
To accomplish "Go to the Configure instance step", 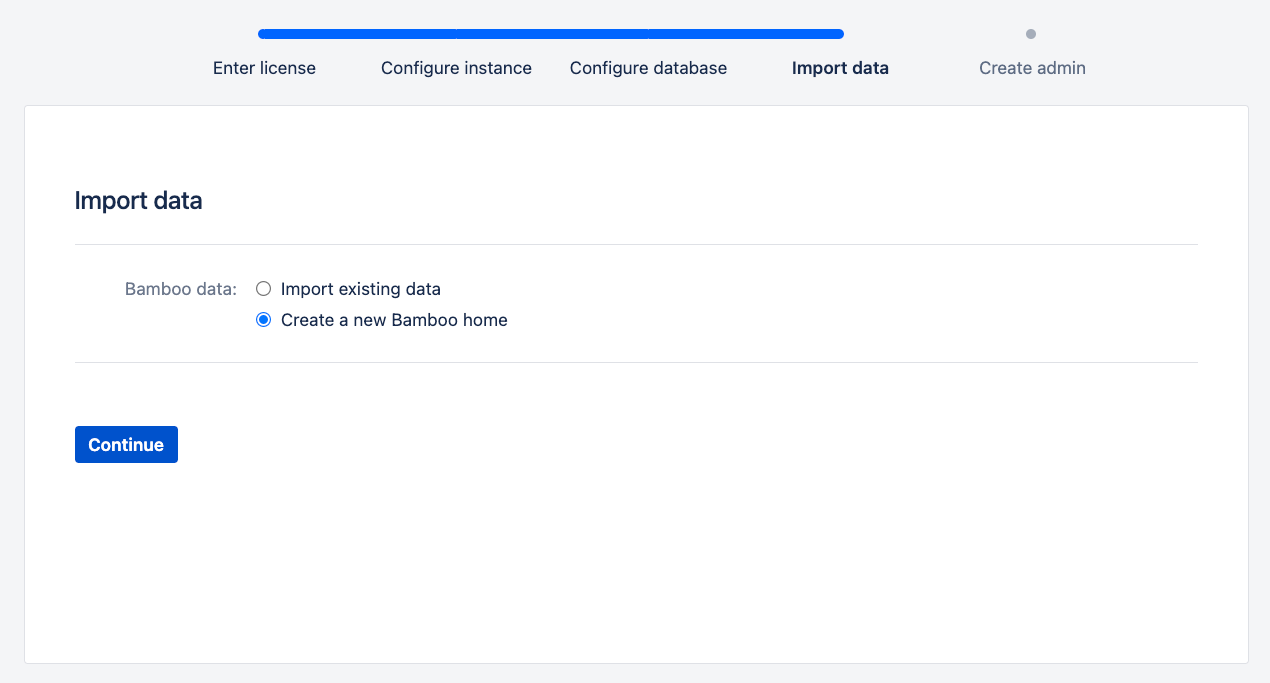I will pos(456,68).
